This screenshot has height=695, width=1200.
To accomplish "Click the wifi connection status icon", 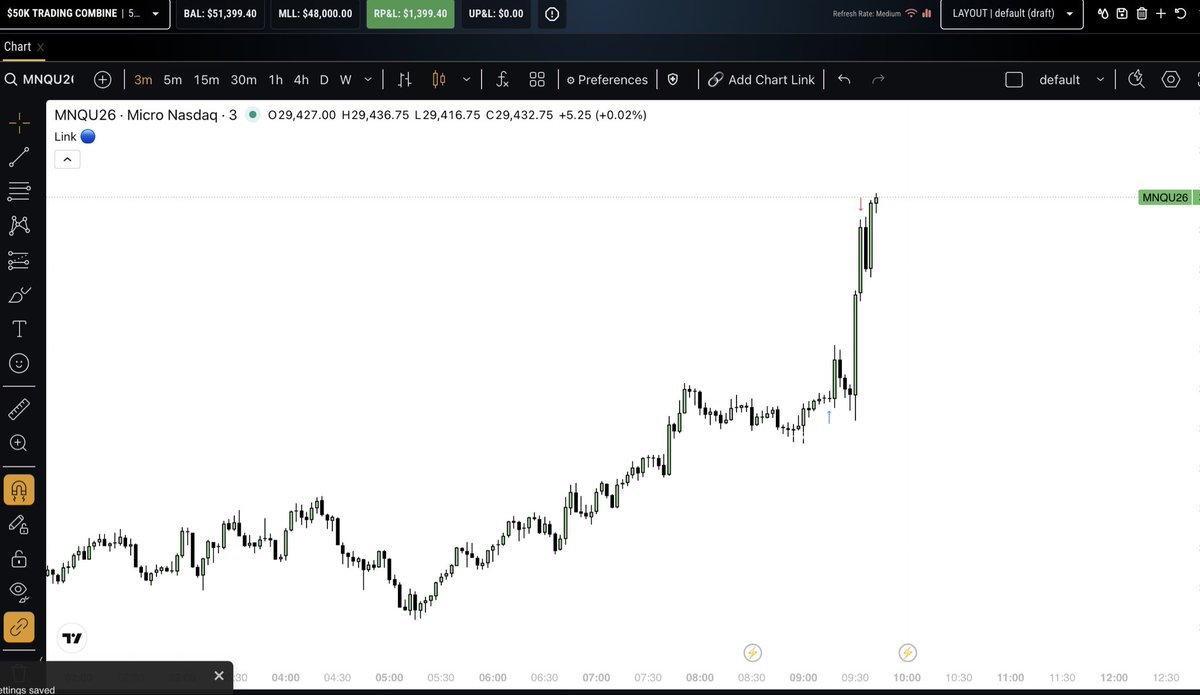I will [911, 14].
